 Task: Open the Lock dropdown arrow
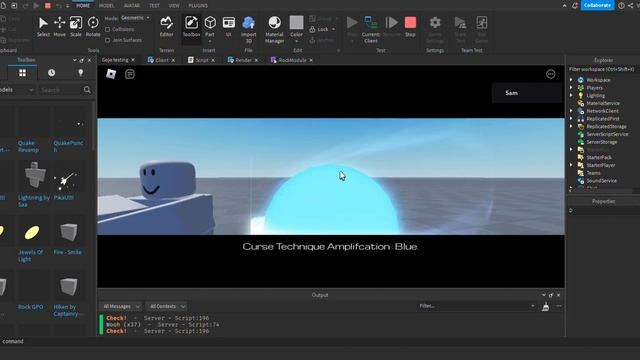333,29
